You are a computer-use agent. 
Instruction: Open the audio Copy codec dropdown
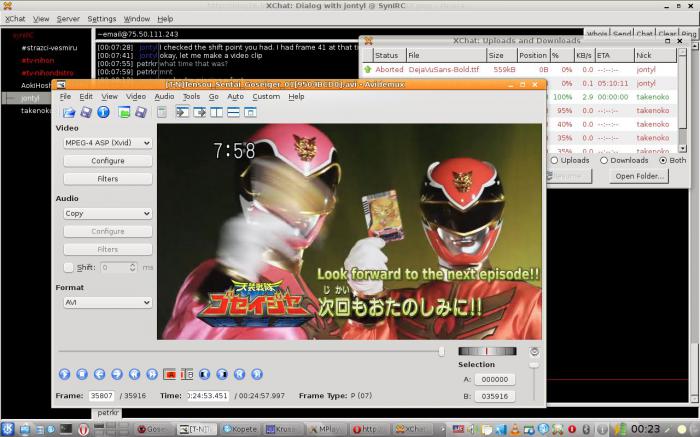click(108, 213)
